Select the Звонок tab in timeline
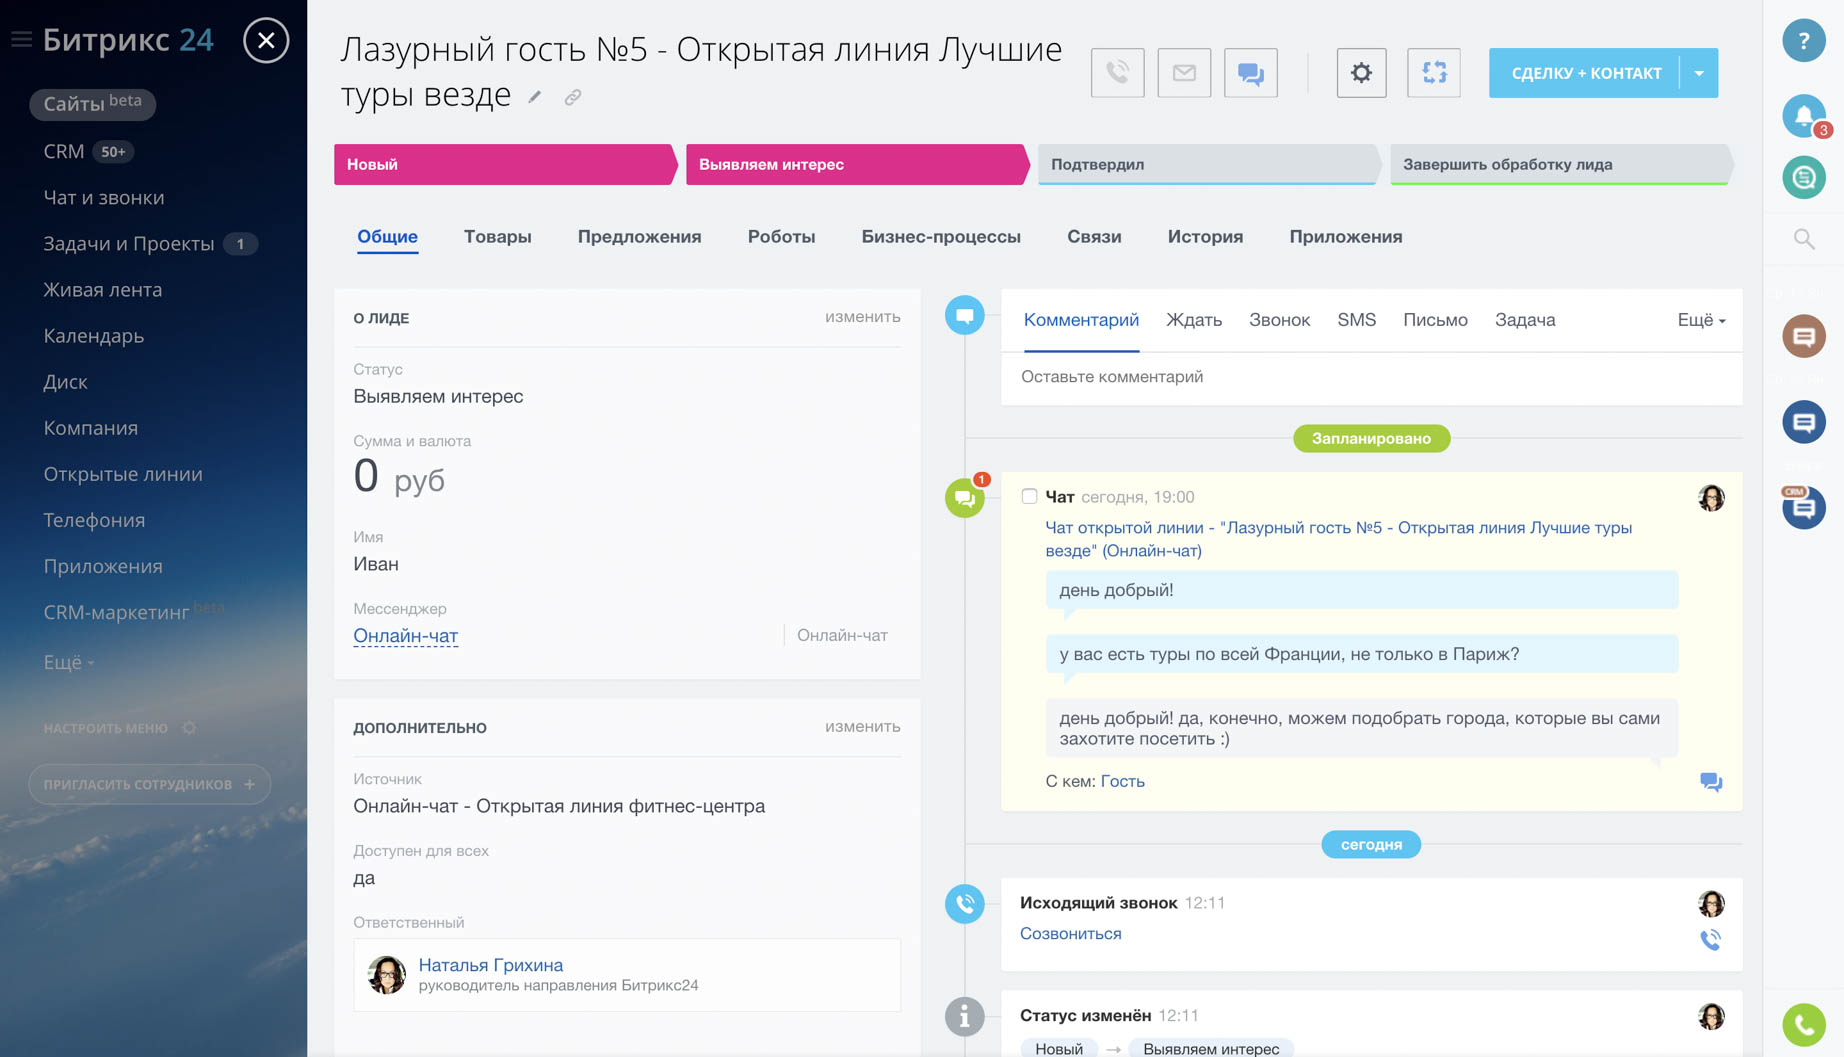This screenshot has width=1844, height=1057. pos(1279,320)
